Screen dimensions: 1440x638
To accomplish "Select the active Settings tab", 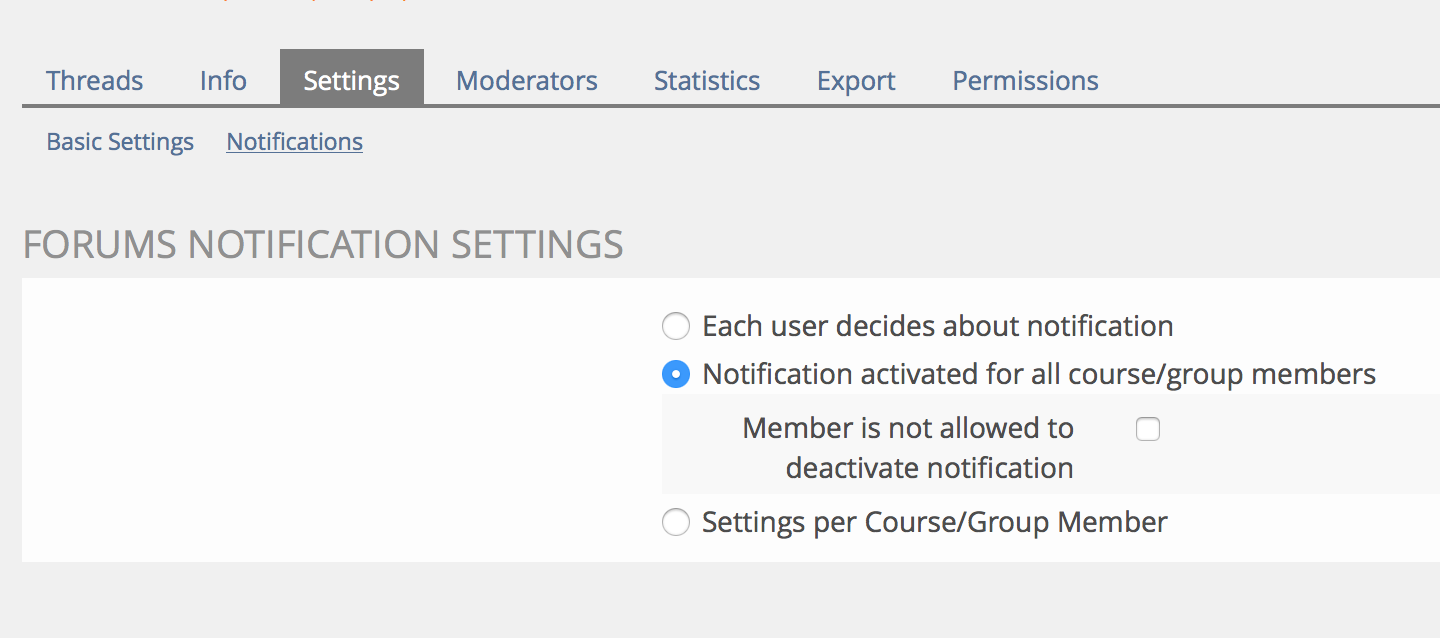I will coord(351,80).
